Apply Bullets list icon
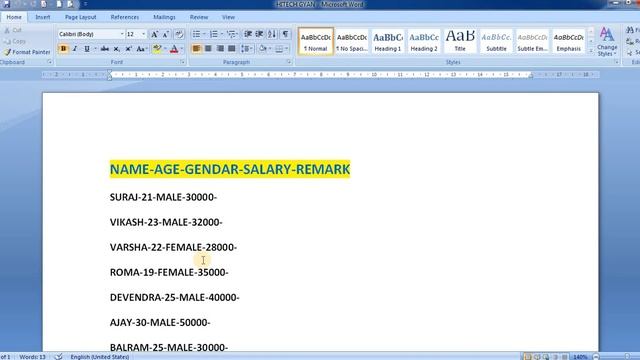640x360 pixels. [196, 34]
